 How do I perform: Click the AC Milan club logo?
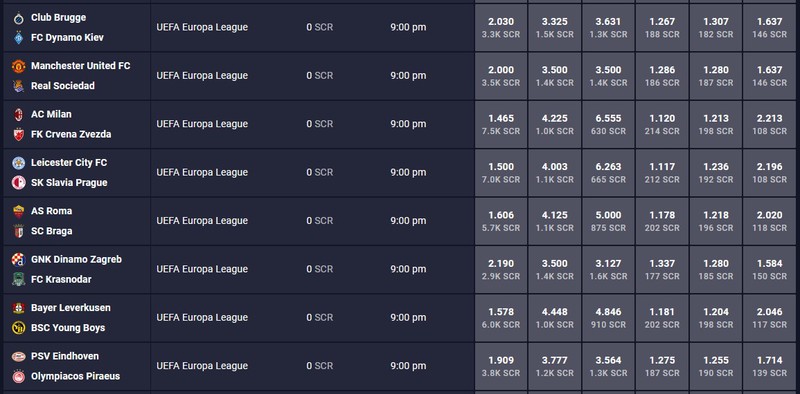pyautogui.click(x=18, y=115)
